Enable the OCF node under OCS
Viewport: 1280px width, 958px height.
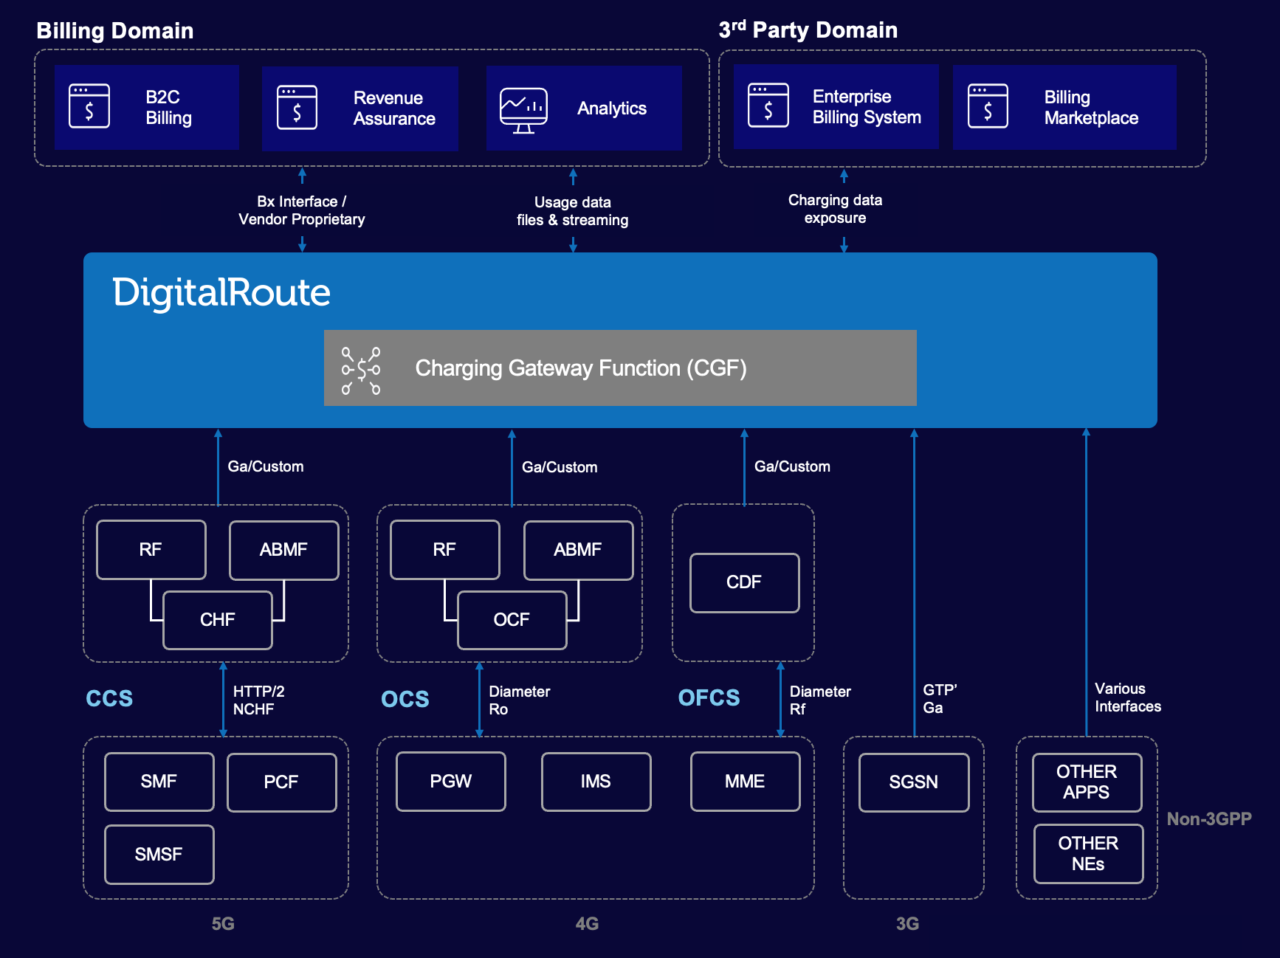coord(512,620)
